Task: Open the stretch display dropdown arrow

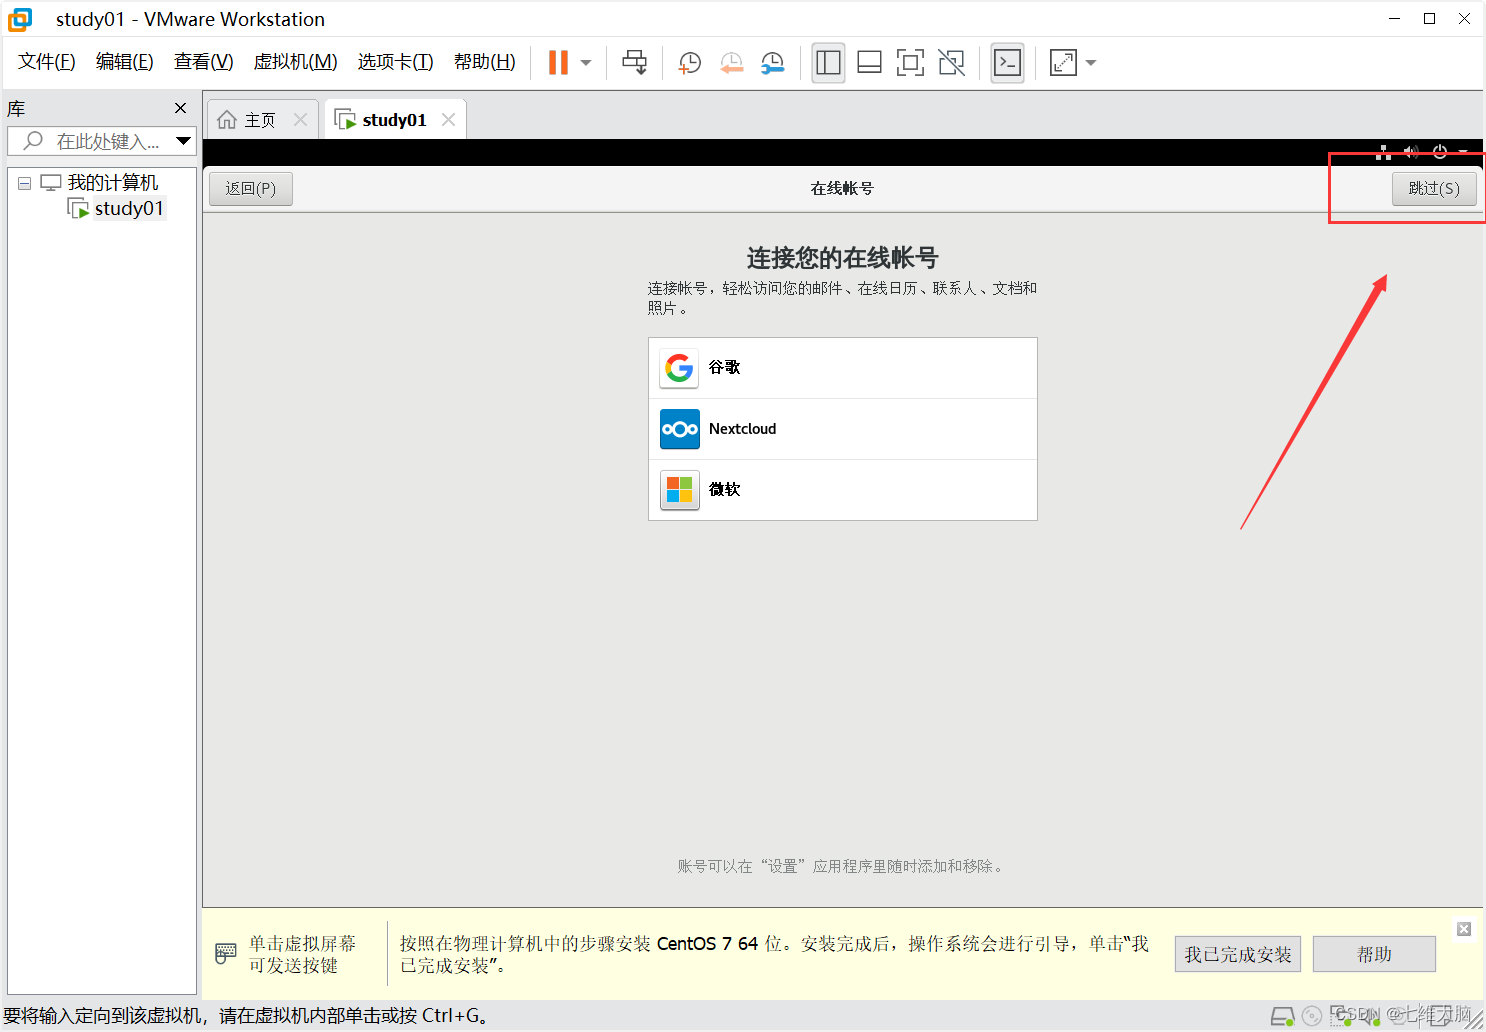Action: pos(1091,63)
